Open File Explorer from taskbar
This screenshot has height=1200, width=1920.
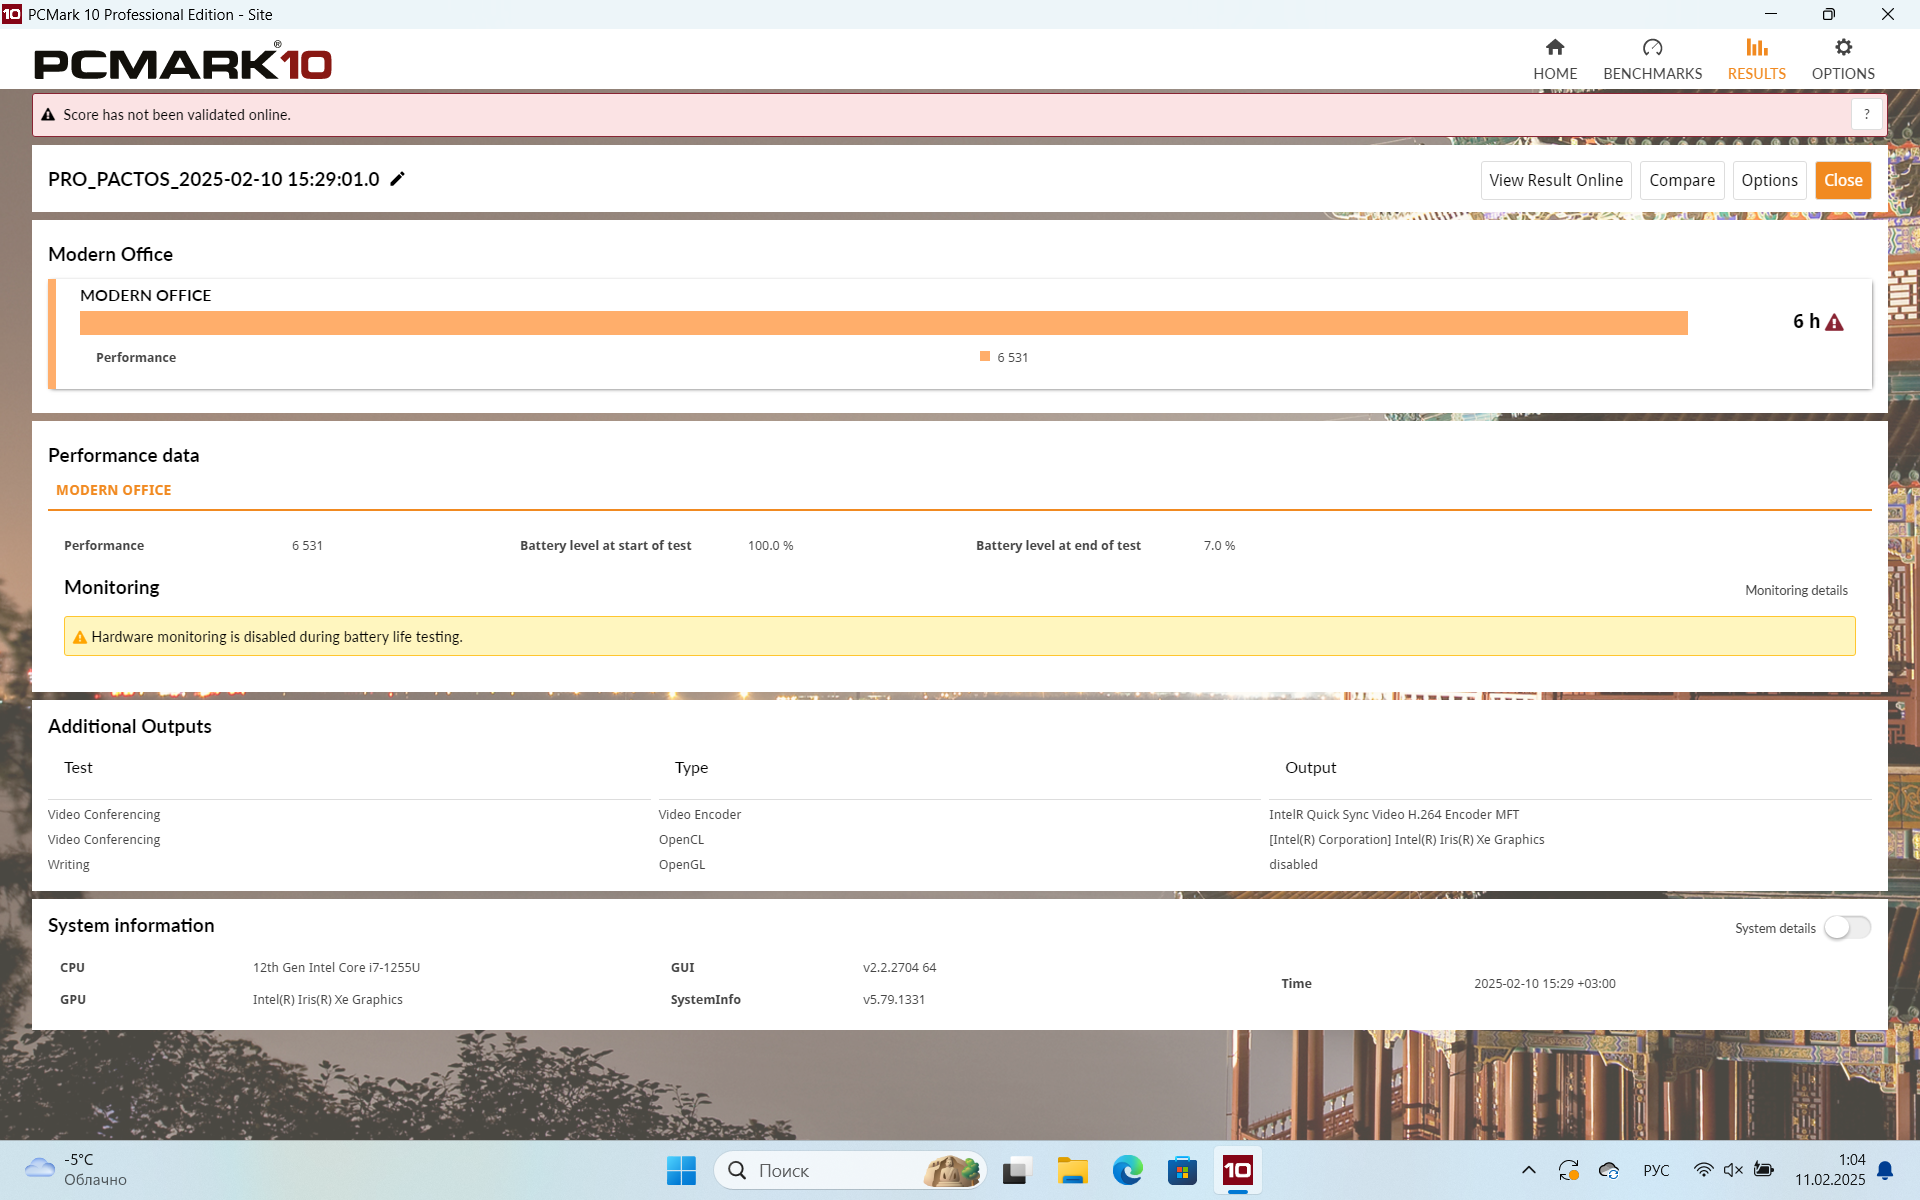coord(1072,1170)
